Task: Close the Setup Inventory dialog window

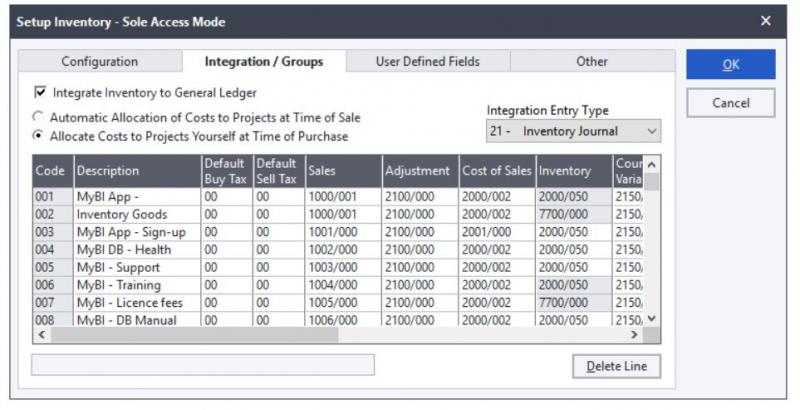Action: 766,21
